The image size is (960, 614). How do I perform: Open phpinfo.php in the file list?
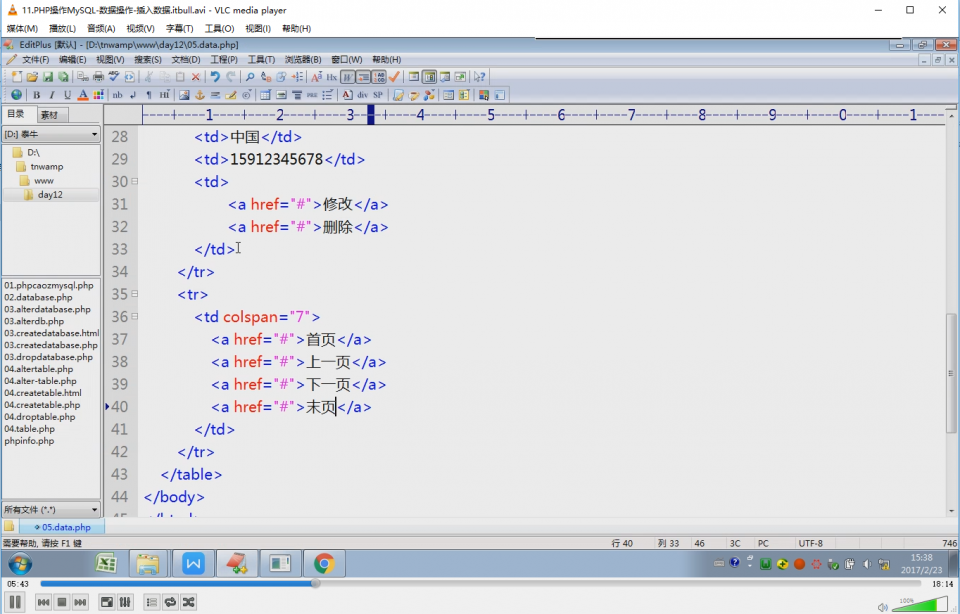pyautogui.click(x=29, y=441)
